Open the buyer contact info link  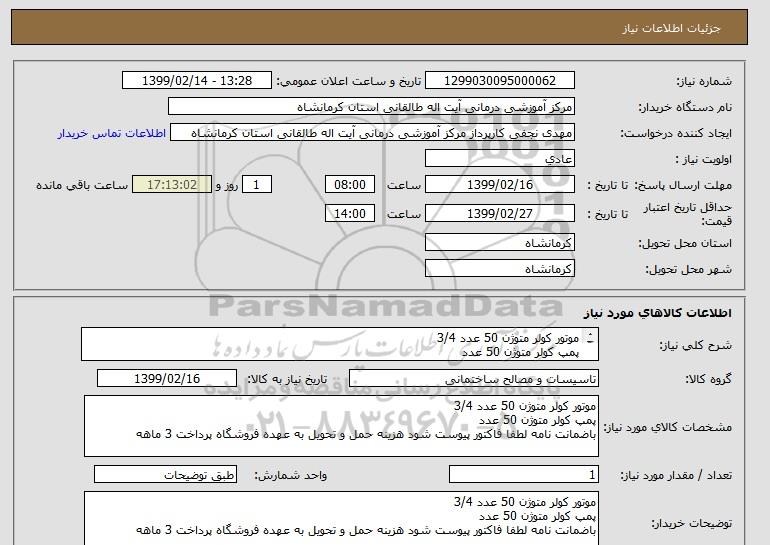pyautogui.click(x=111, y=133)
